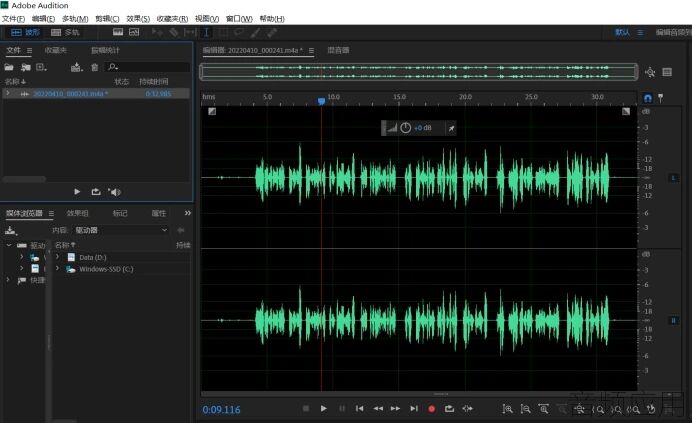
Task: Select the Marquee Selection tool
Action: 223,32
